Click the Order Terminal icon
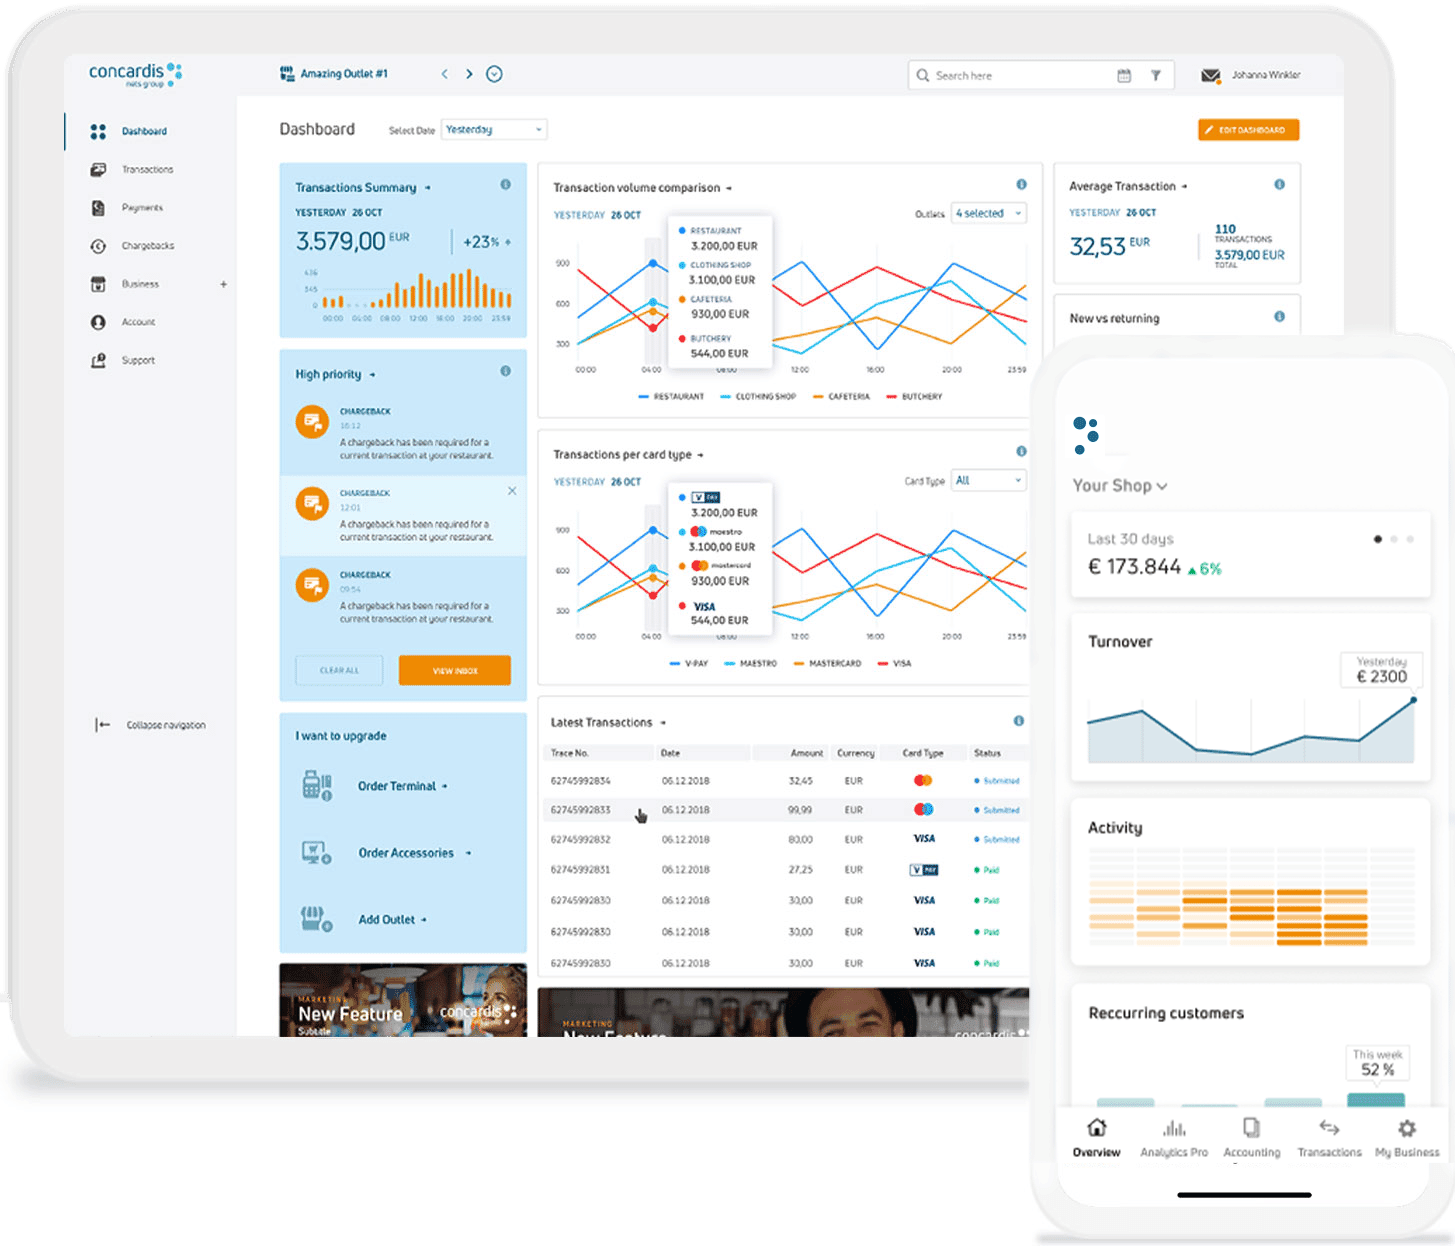The height and width of the screenshot is (1246, 1455). coord(316,786)
